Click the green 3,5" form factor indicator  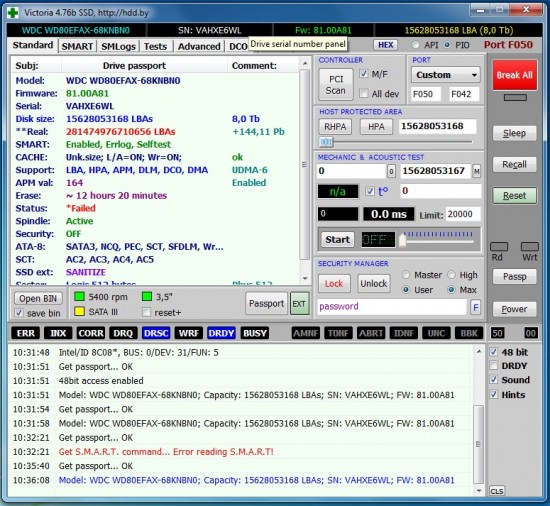147,297
